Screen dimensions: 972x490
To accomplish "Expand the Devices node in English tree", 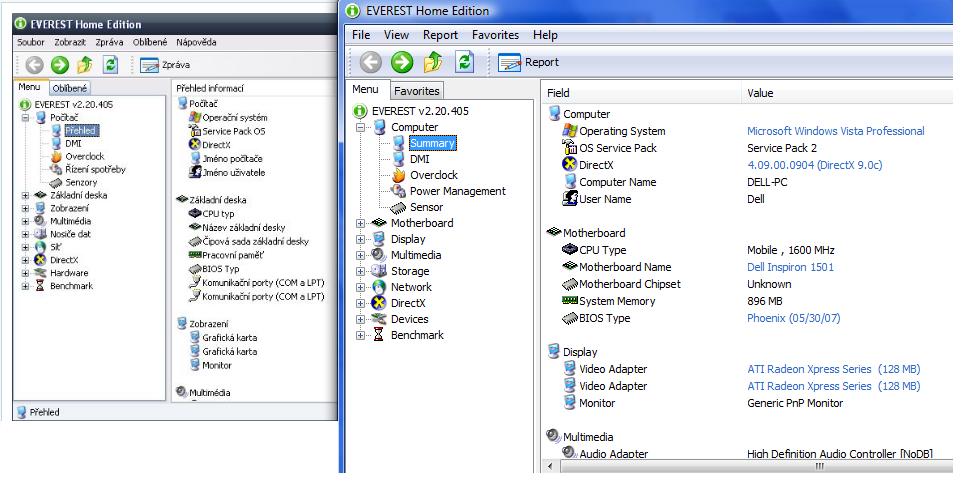I will point(360,319).
